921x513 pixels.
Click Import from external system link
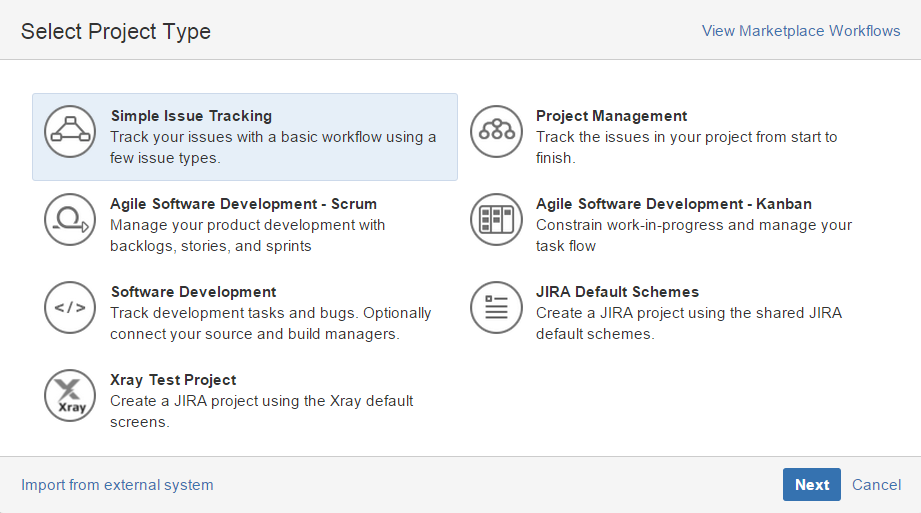(x=117, y=485)
